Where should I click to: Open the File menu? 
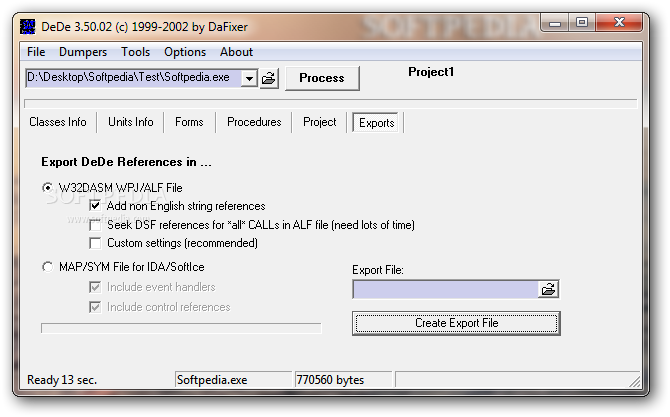coord(36,52)
